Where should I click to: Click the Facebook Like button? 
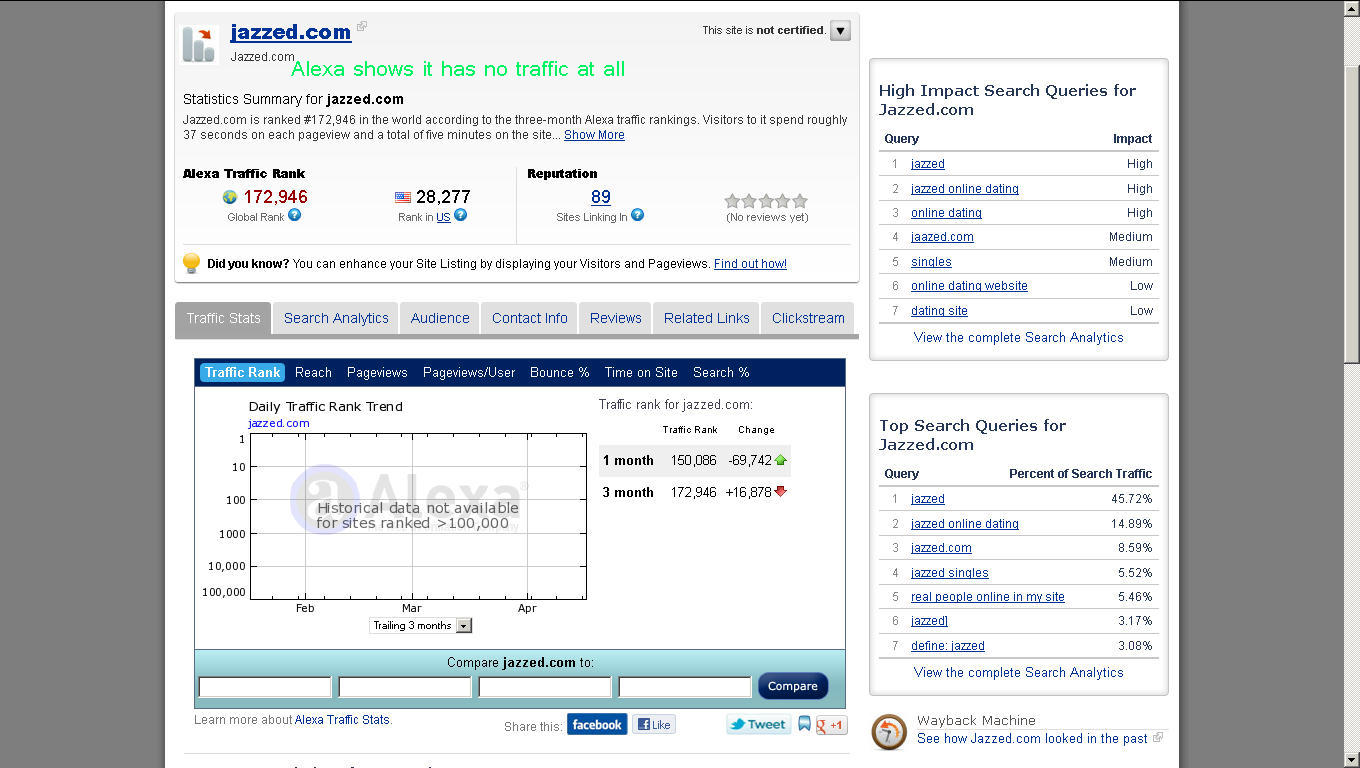click(654, 725)
